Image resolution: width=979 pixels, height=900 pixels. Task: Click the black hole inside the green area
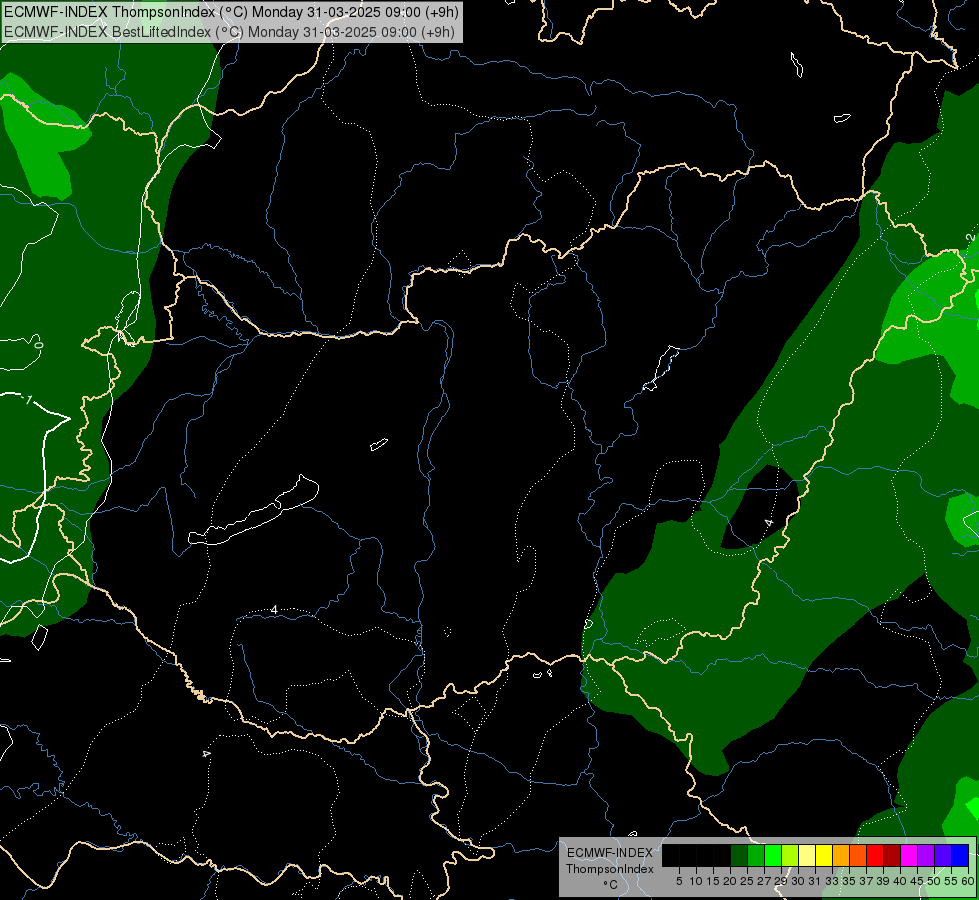[x=760, y=507]
